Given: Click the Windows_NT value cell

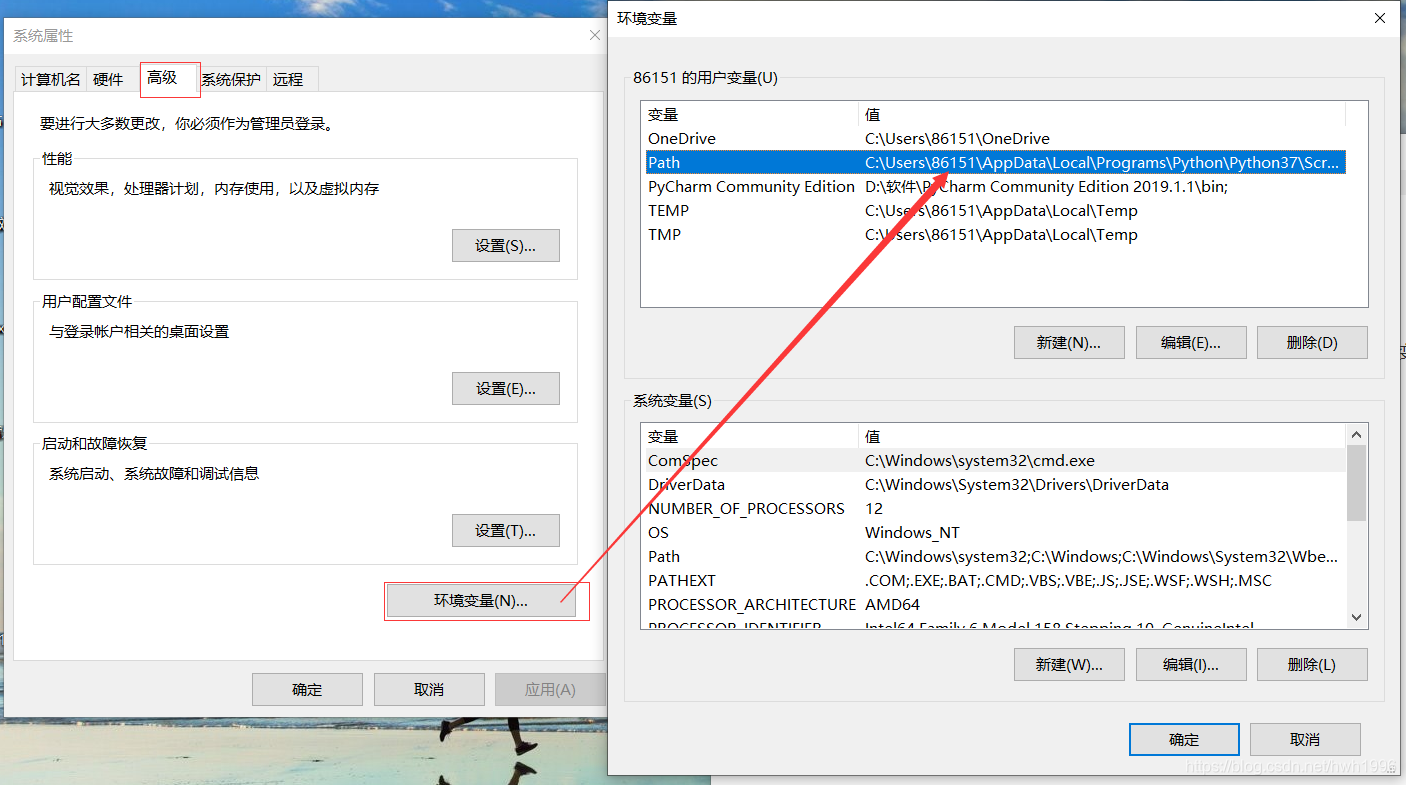Looking at the screenshot, I should (912, 533).
